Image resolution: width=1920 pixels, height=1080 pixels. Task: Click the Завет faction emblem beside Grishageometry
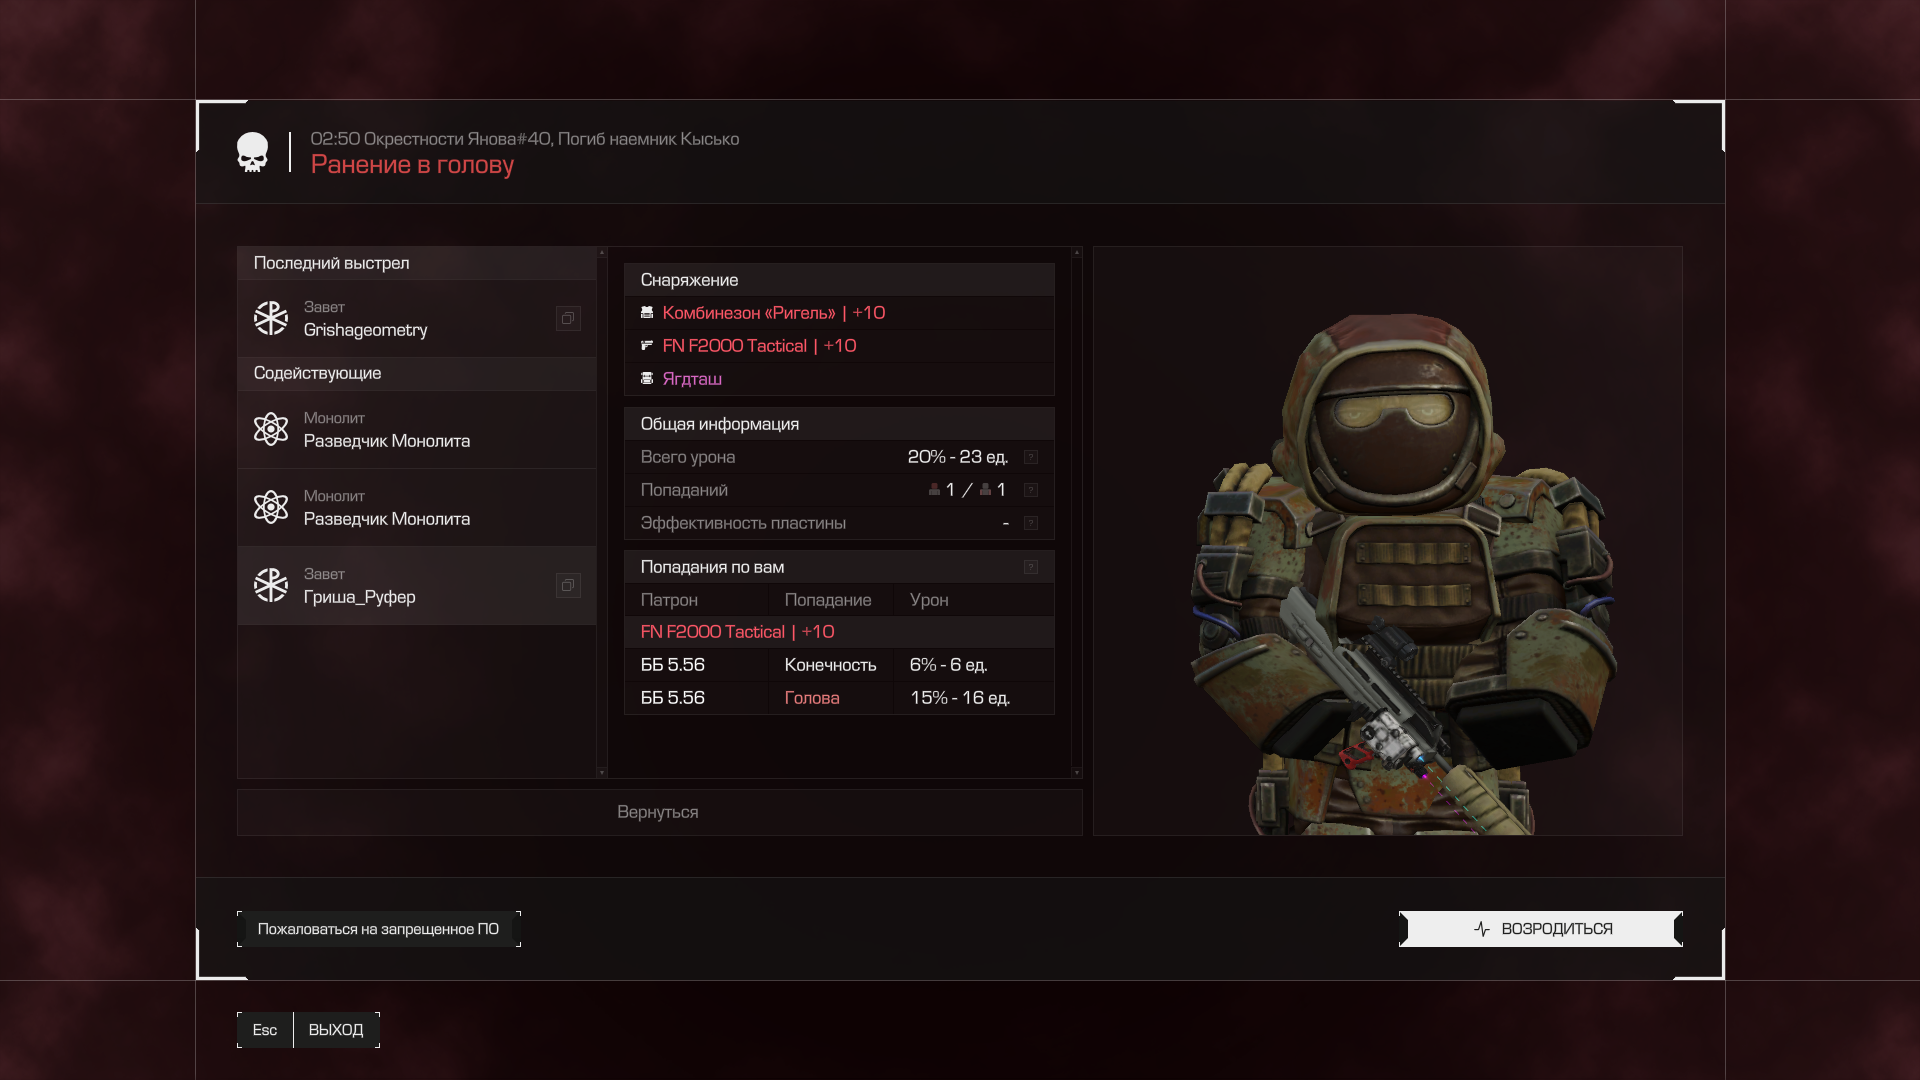pyautogui.click(x=271, y=318)
